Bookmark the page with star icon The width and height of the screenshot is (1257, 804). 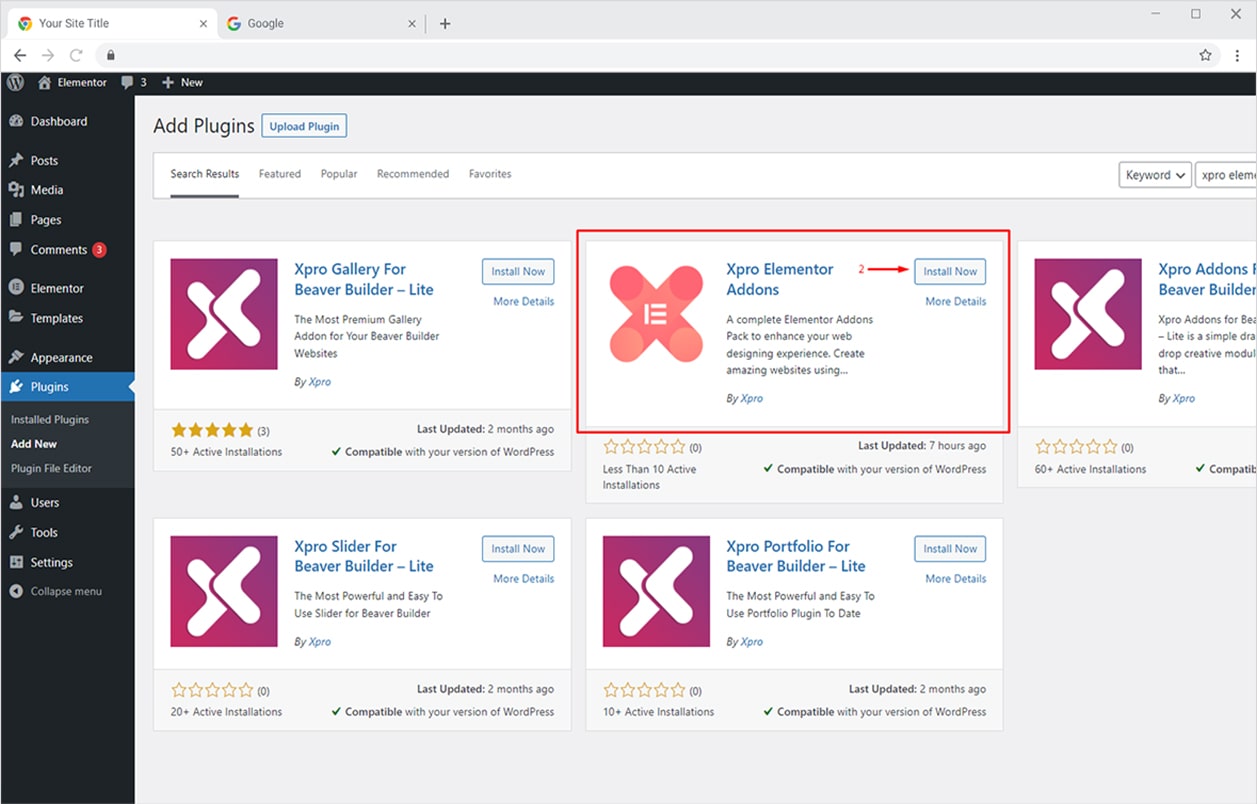tap(1205, 55)
